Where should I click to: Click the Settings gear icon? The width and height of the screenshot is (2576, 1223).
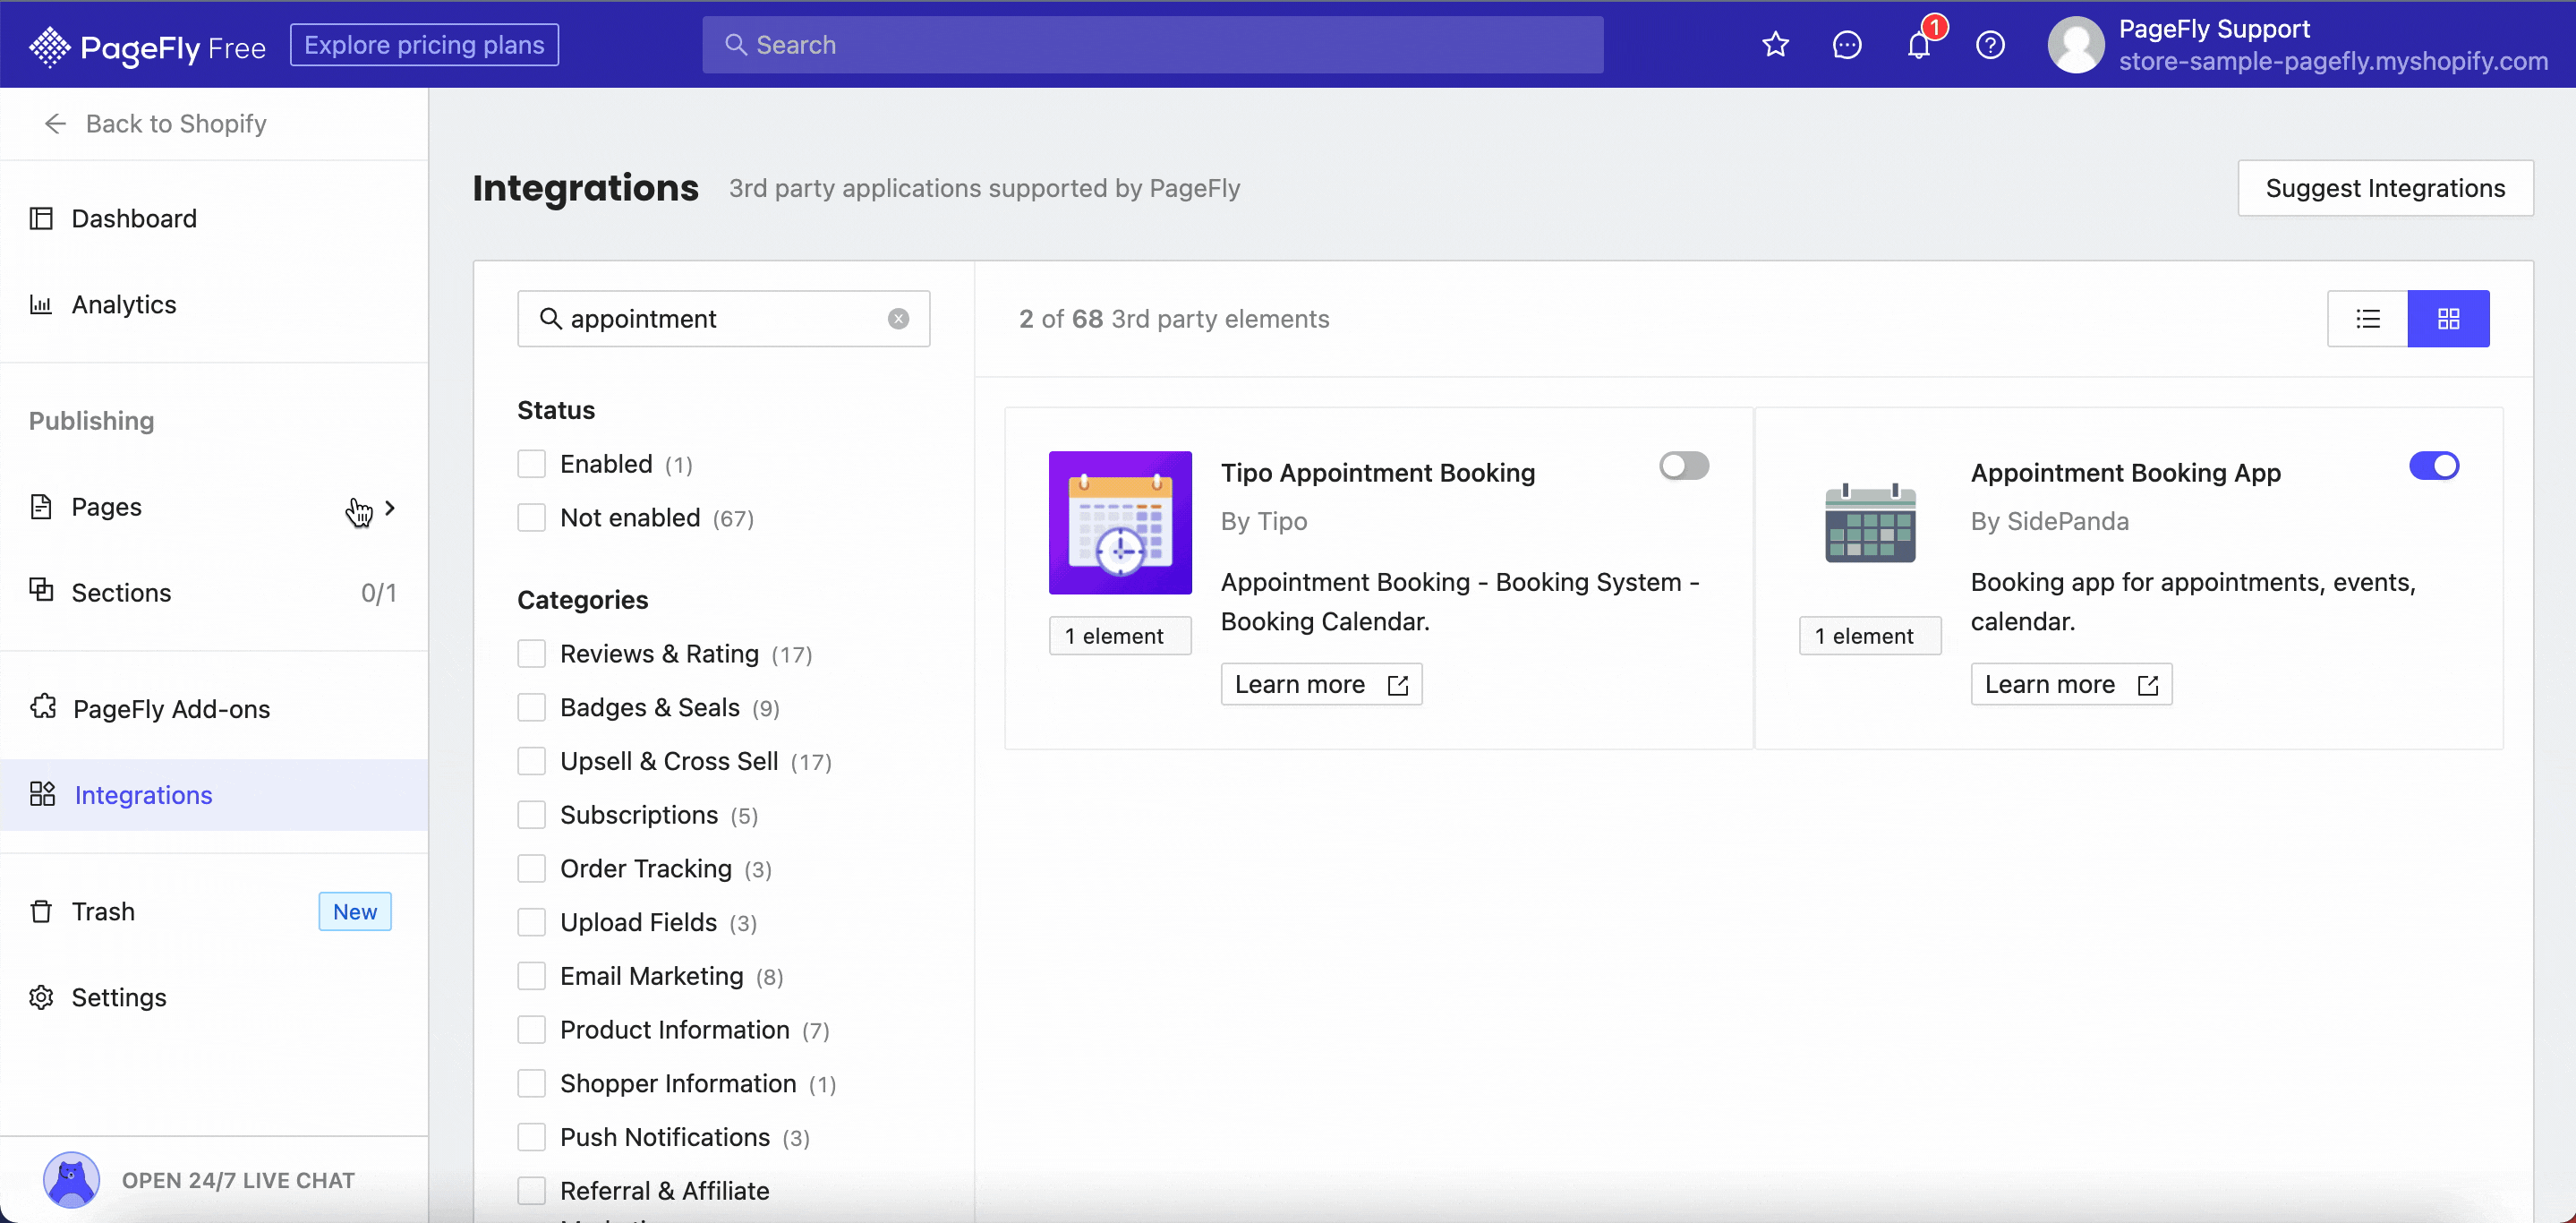pyautogui.click(x=41, y=997)
